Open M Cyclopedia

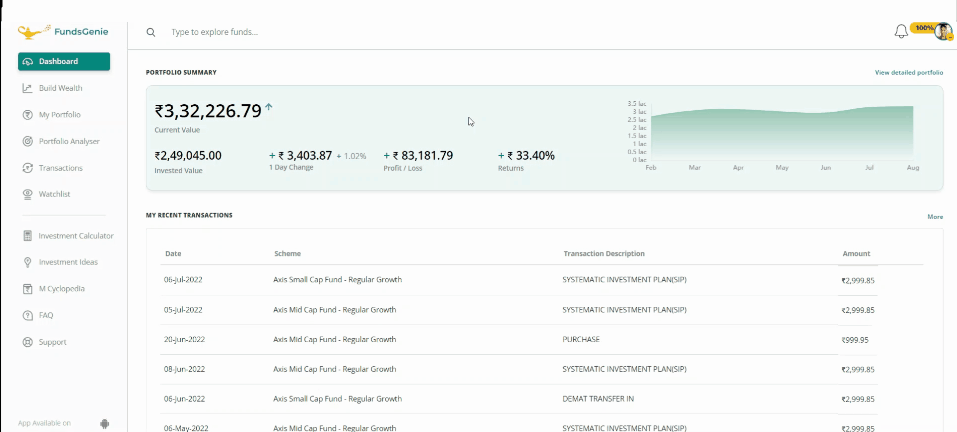click(x=62, y=289)
